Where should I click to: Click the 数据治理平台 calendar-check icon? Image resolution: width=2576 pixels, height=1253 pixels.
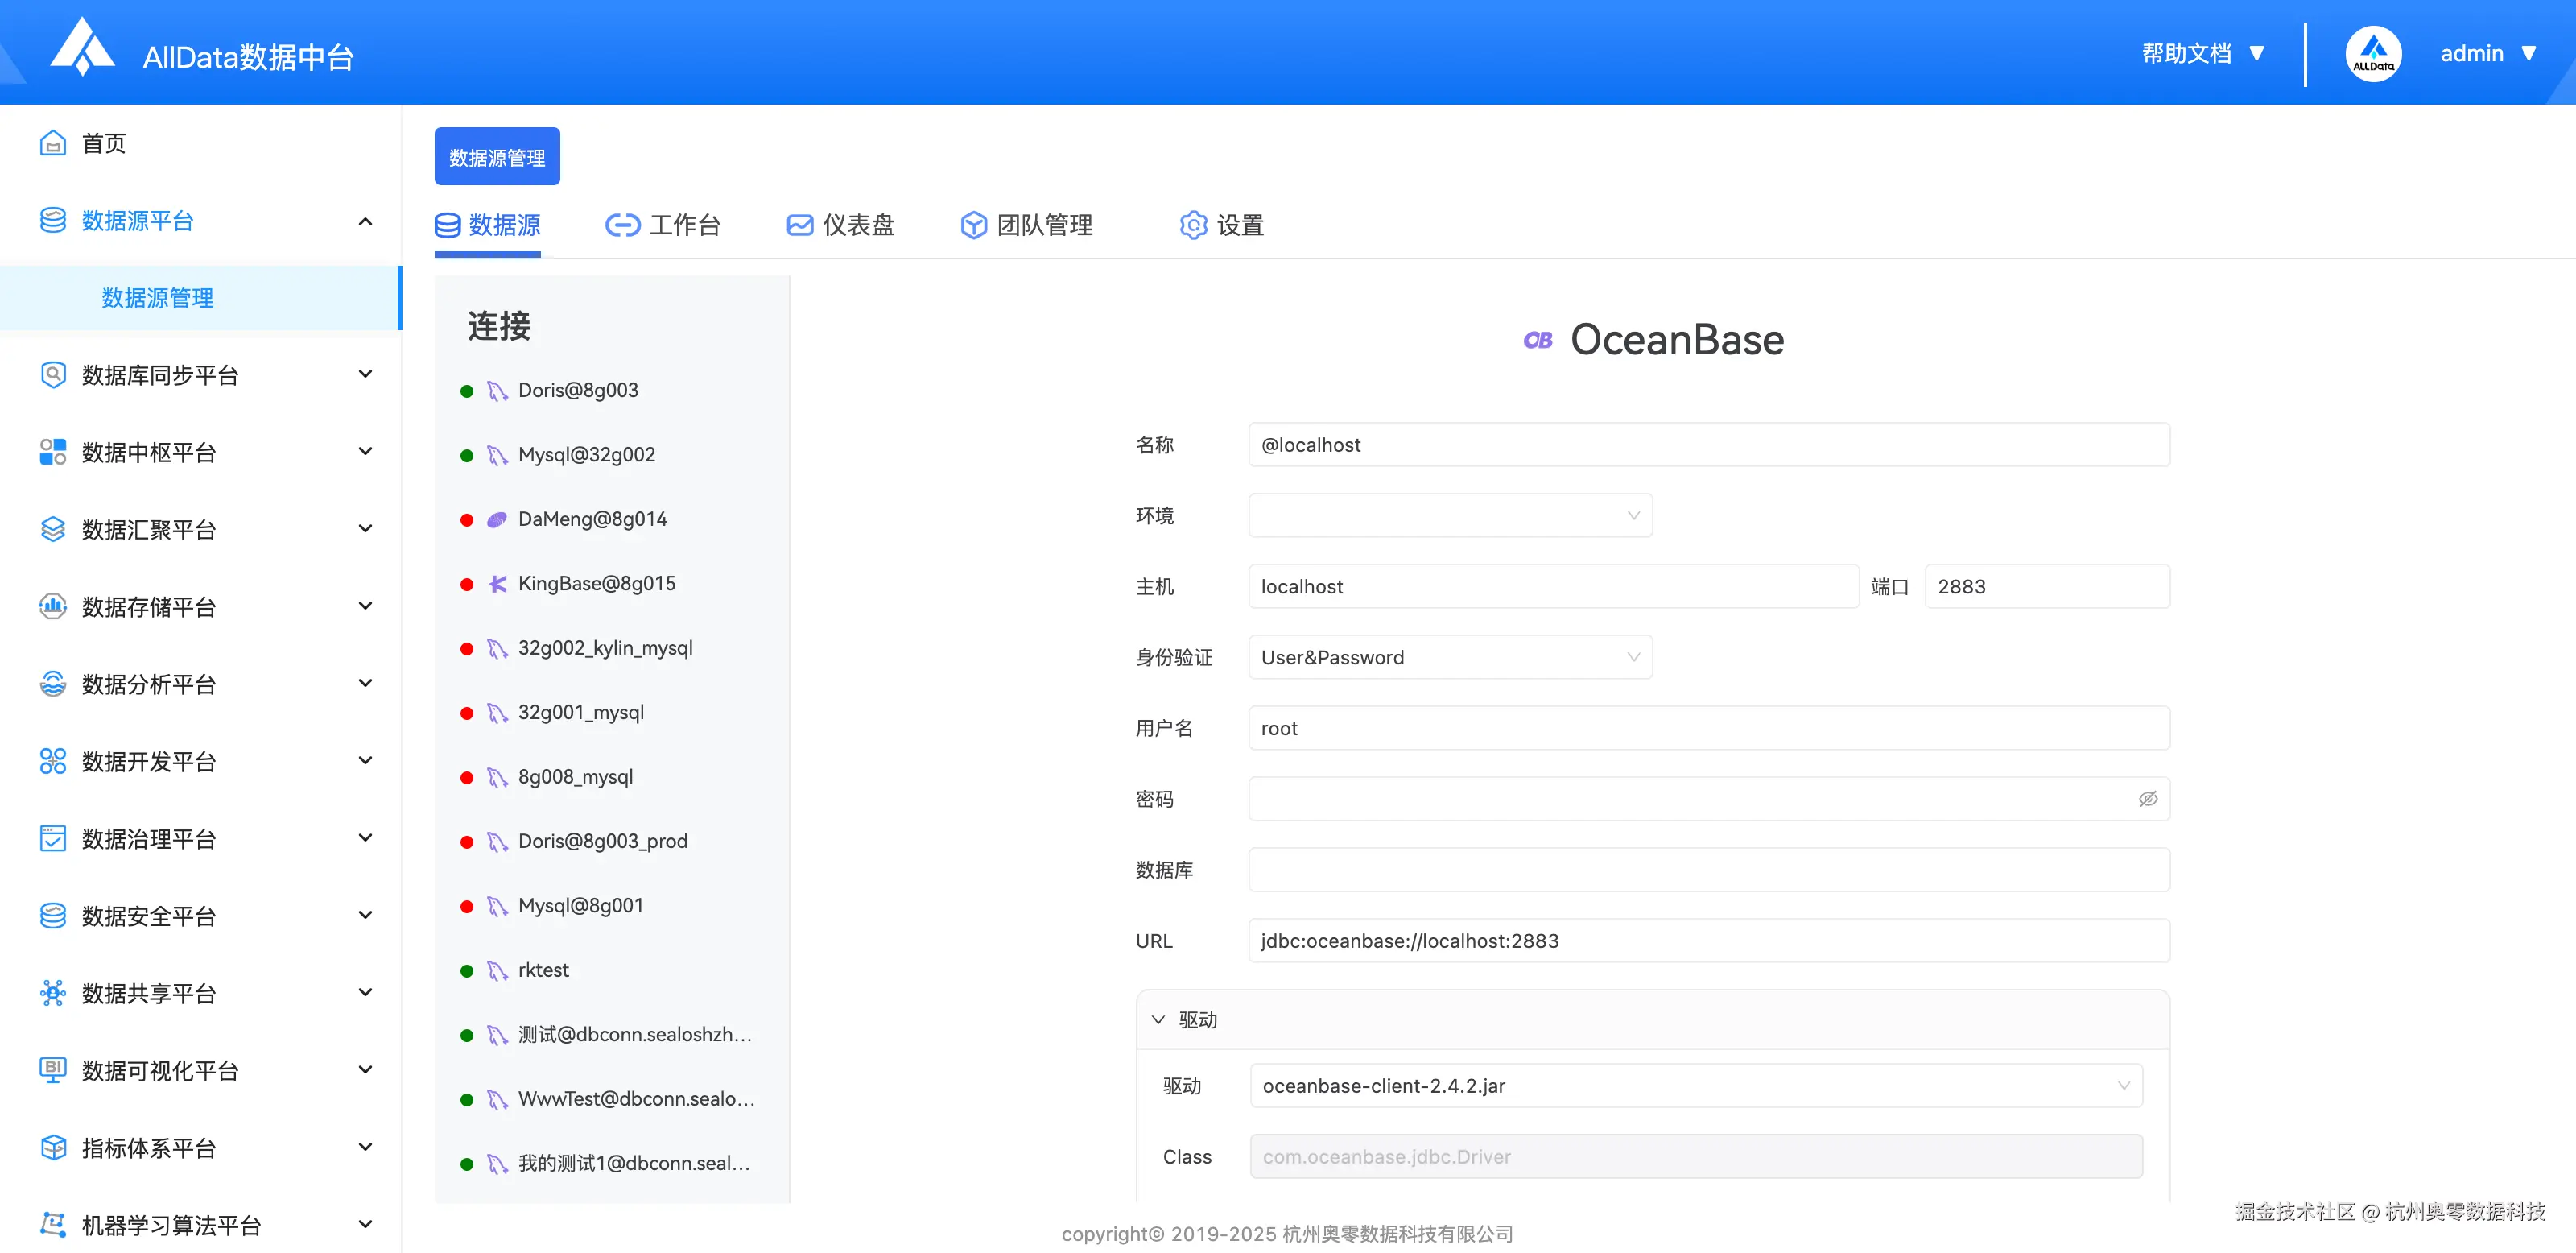click(53, 838)
